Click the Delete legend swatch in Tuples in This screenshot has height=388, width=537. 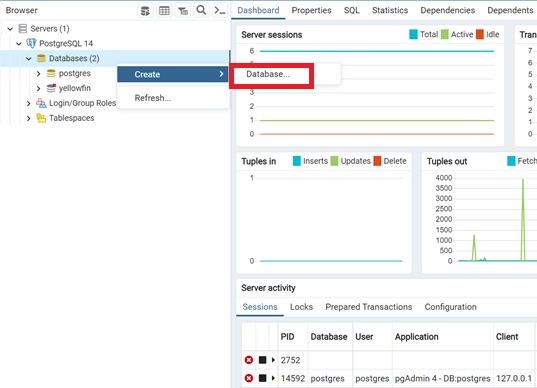point(377,161)
